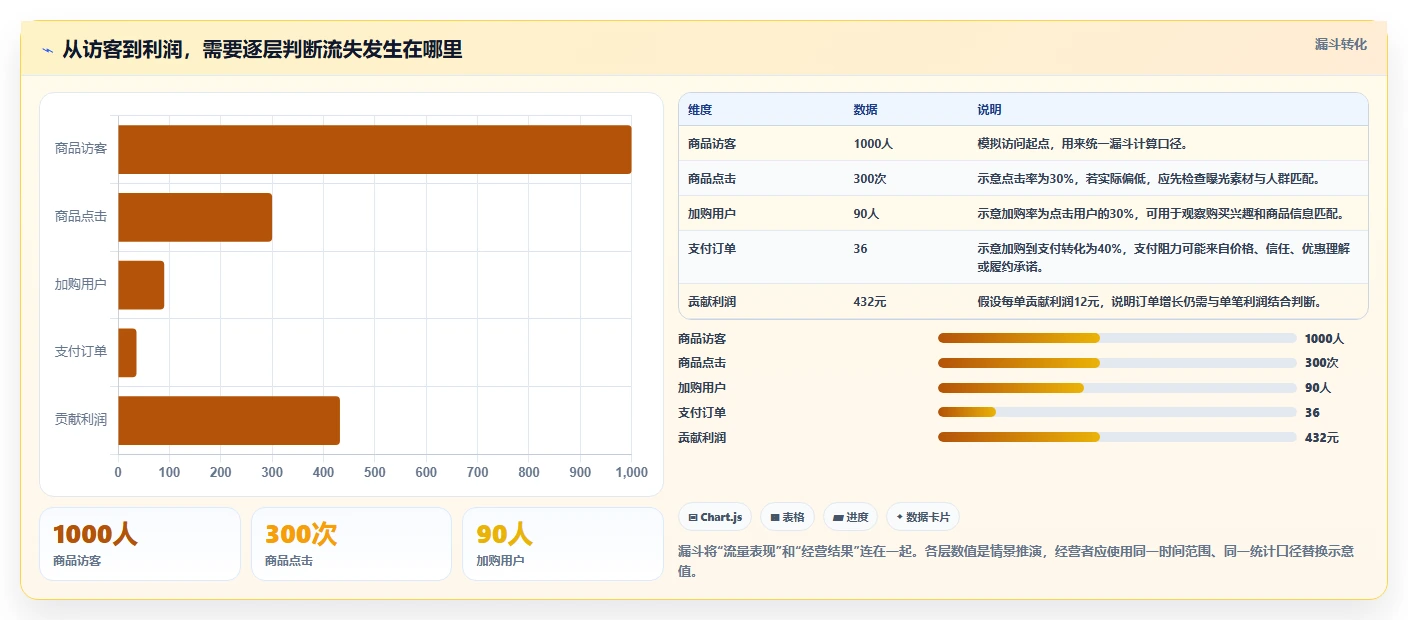Click the 支付订单 label beside the progress bars
This screenshot has width=1408, height=620.
(702, 412)
